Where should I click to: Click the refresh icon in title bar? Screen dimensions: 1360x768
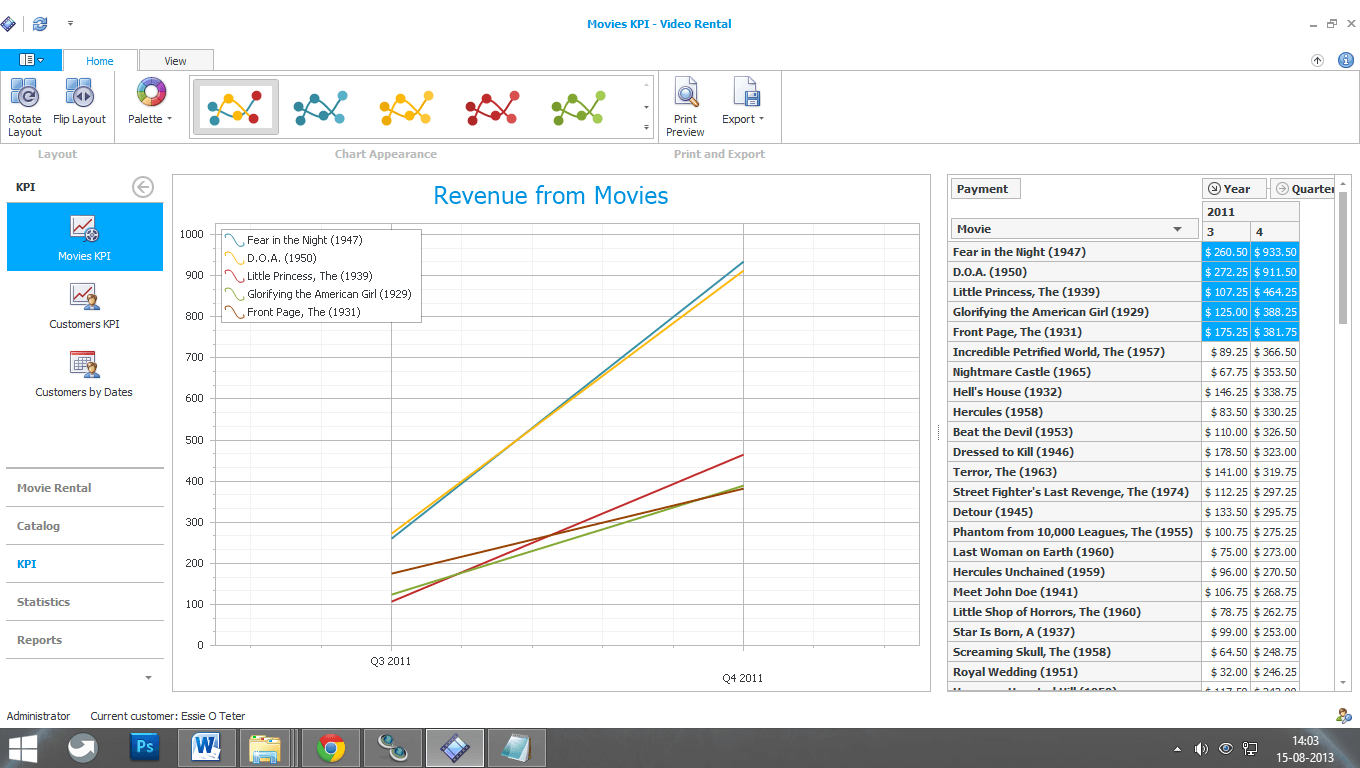coord(40,23)
